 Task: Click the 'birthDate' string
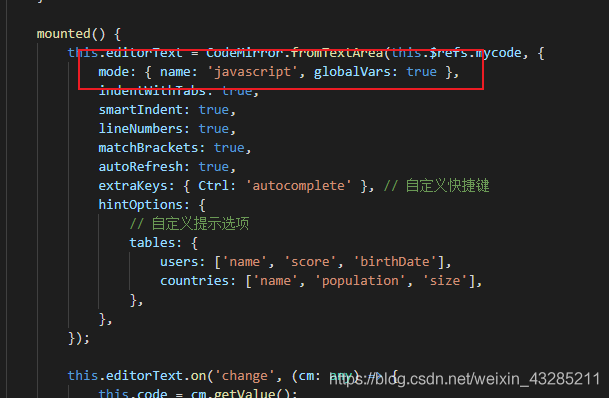point(395,262)
